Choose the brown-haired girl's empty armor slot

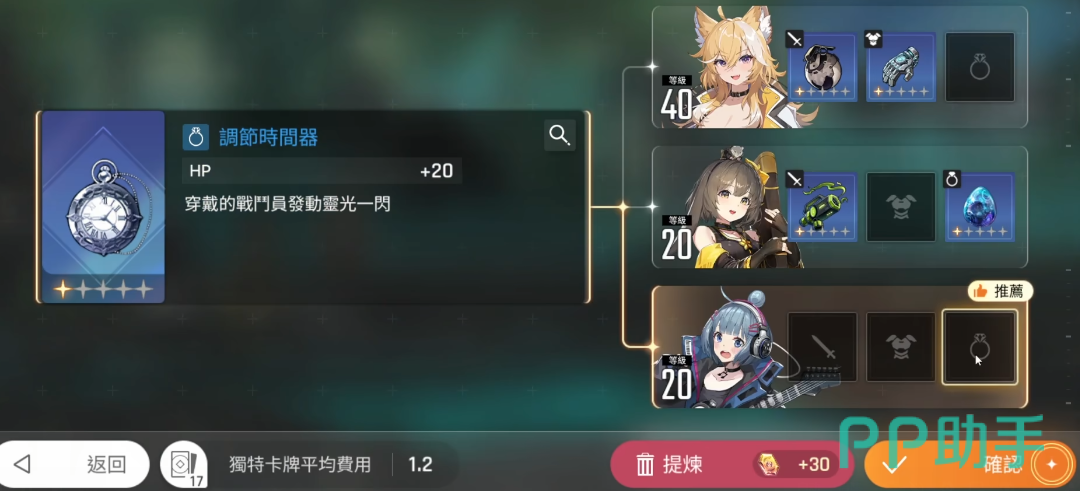901,207
